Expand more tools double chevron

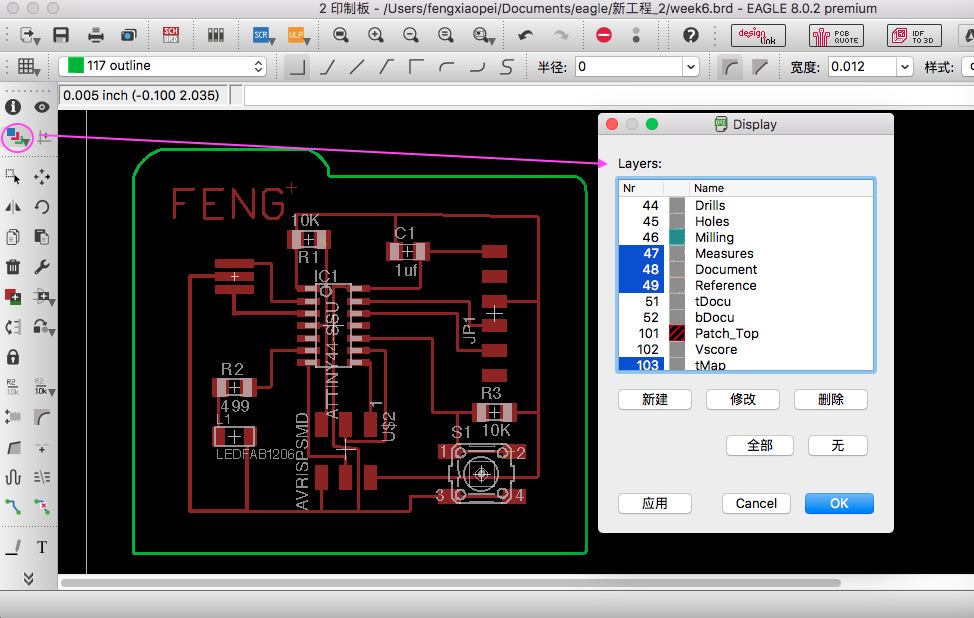[28, 579]
